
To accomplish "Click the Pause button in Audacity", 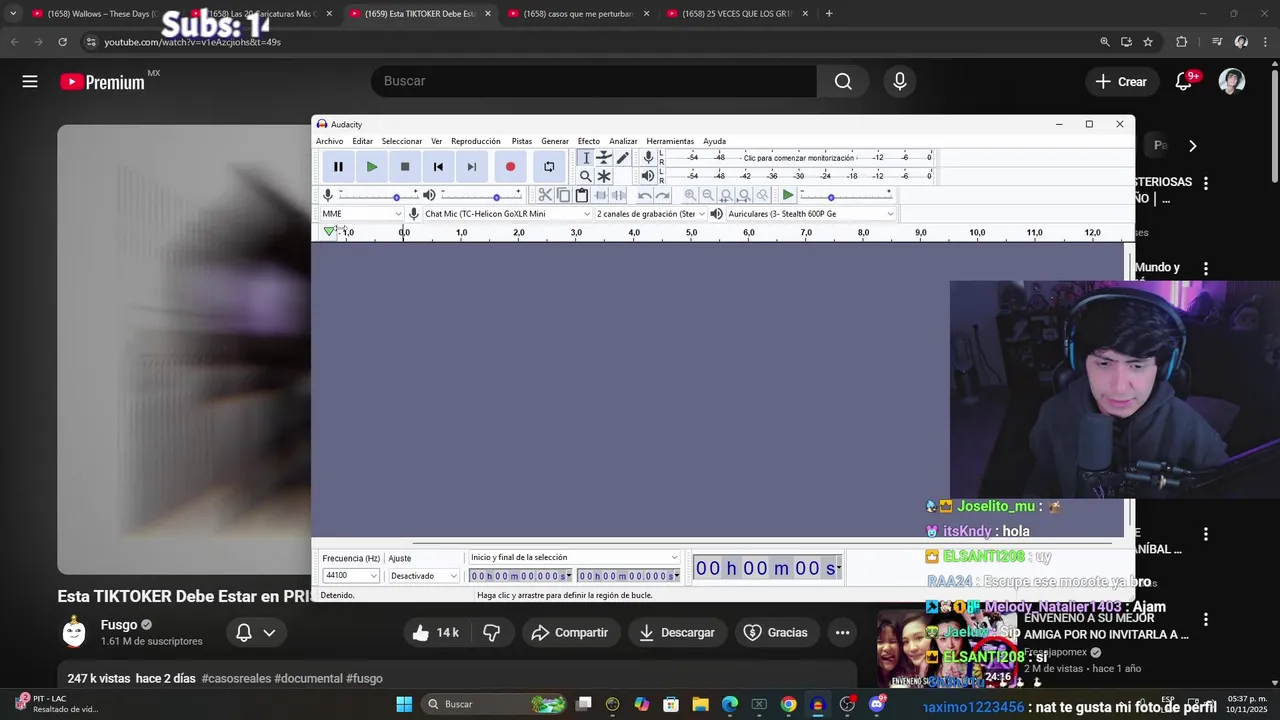I will (338, 167).
